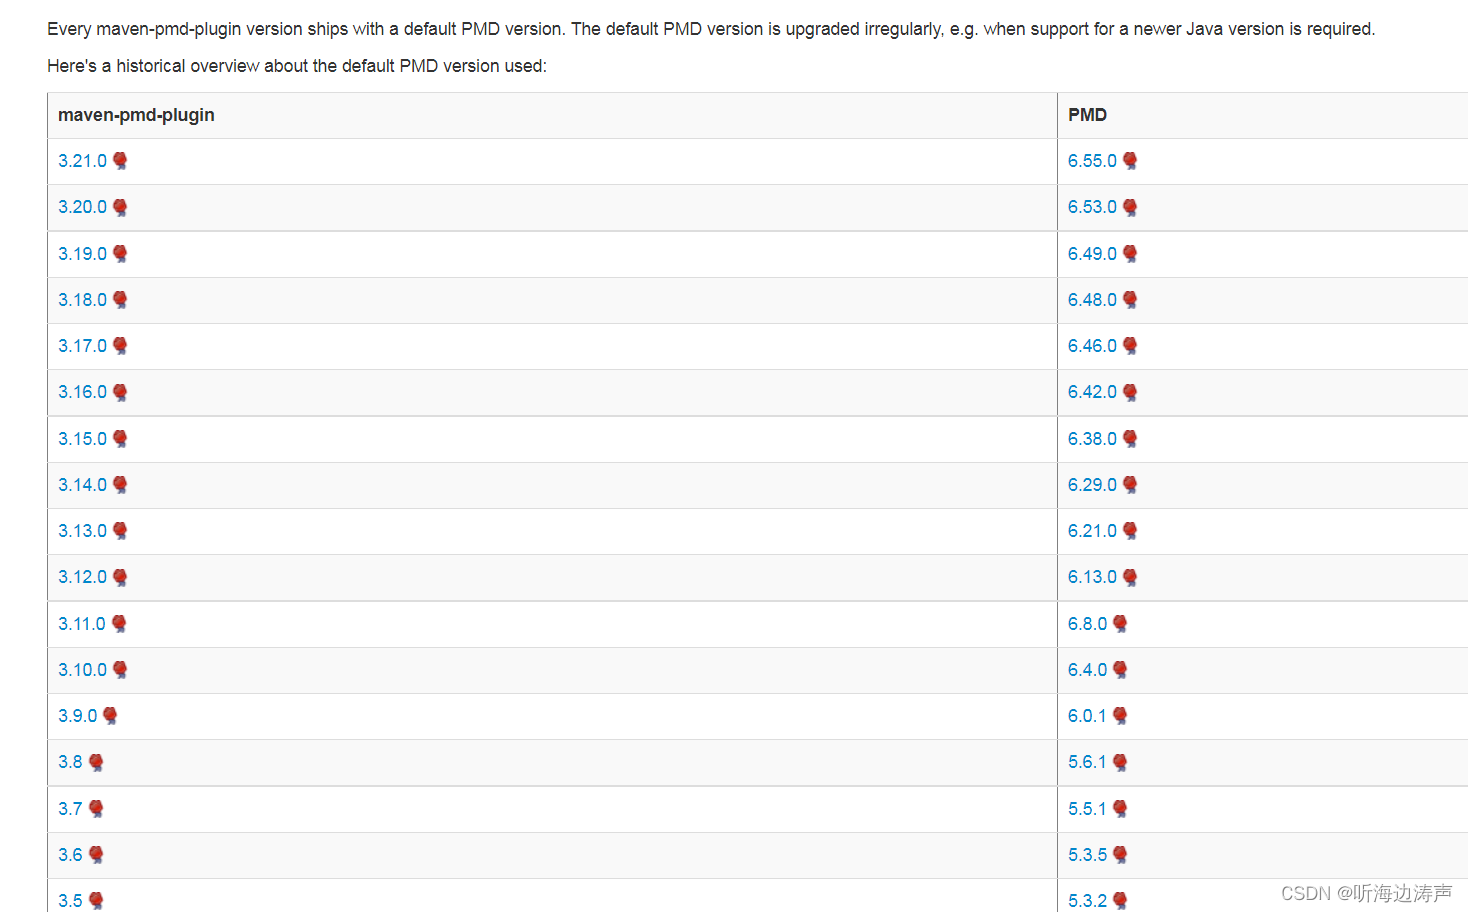Image resolution: width=1468 pixels, height=912 pixels.
Task: Open the maven-pmd-plugin 3.10.0 link
Action: click(x=82, y=670)
